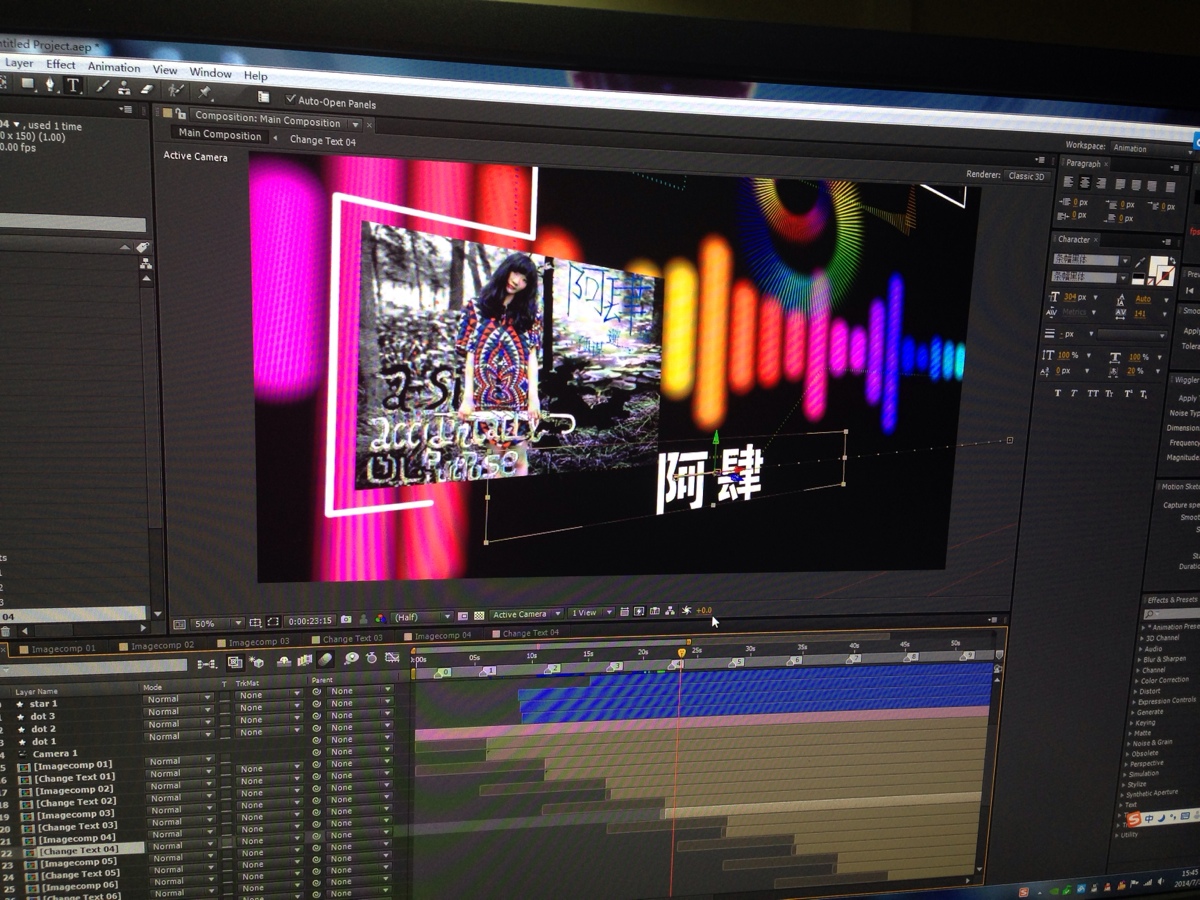This screenshot has height=900, width=1200.
Task: Select the Horizontal Type tool
Action: coord(73,84)
